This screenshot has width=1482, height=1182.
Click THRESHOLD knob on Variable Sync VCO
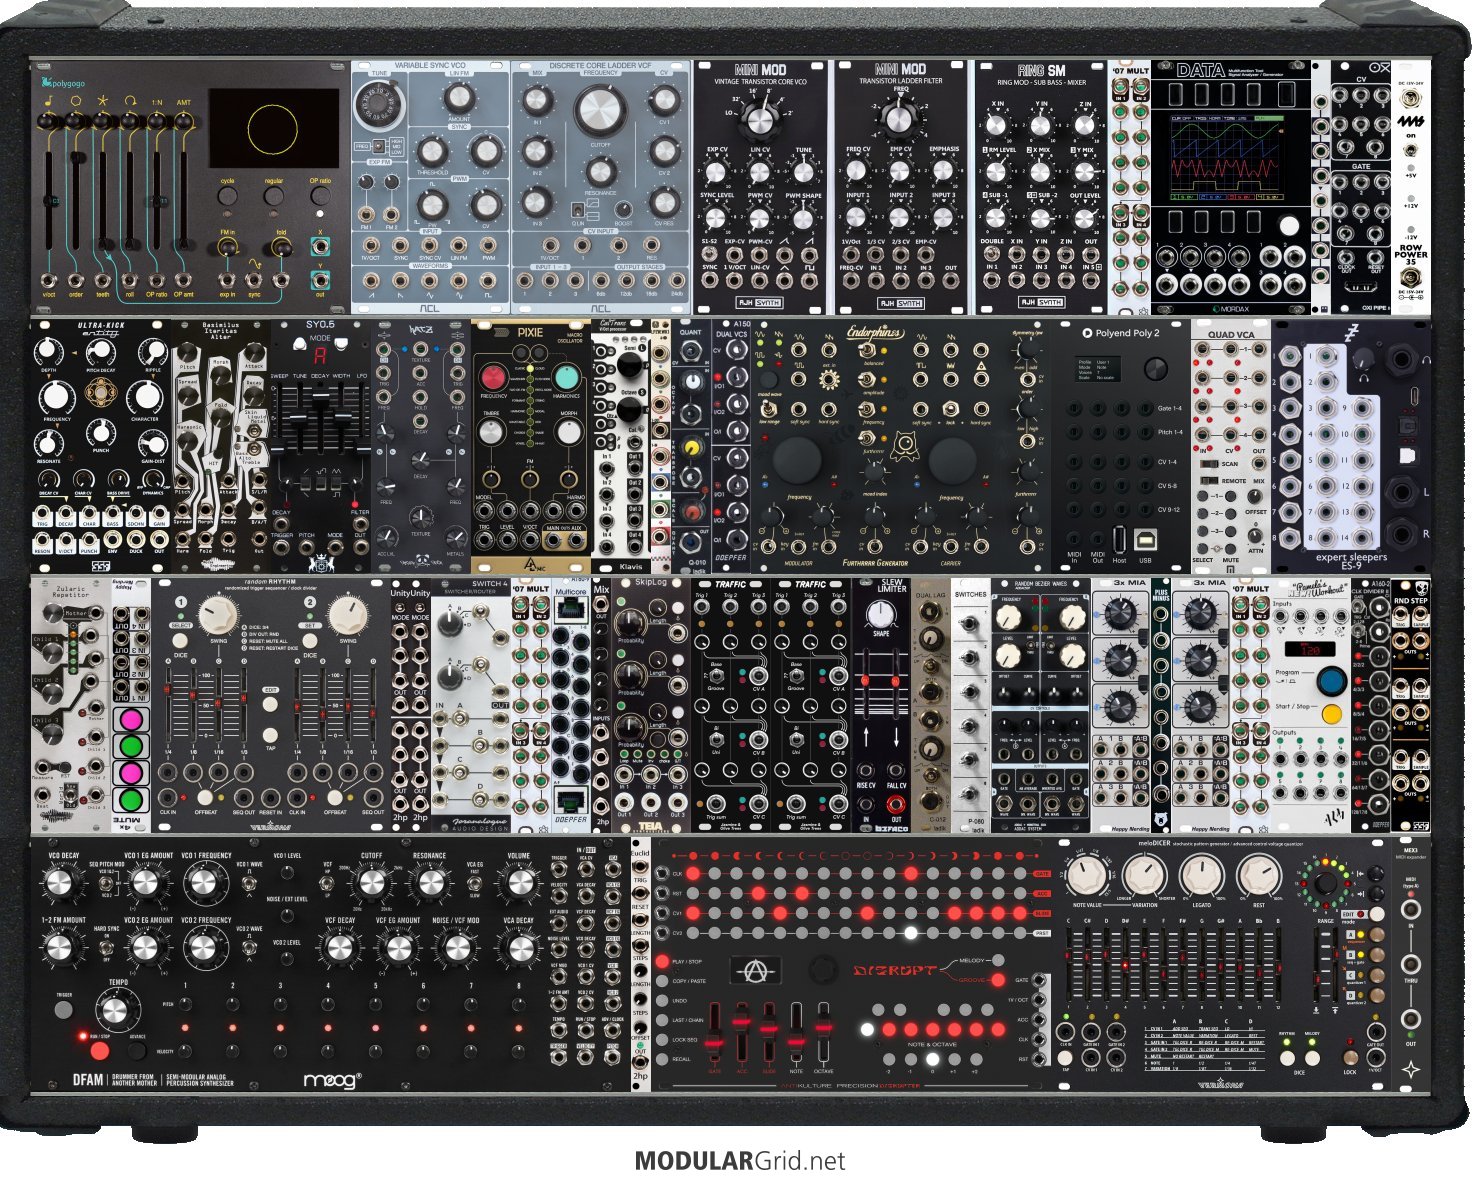point(432,151)
